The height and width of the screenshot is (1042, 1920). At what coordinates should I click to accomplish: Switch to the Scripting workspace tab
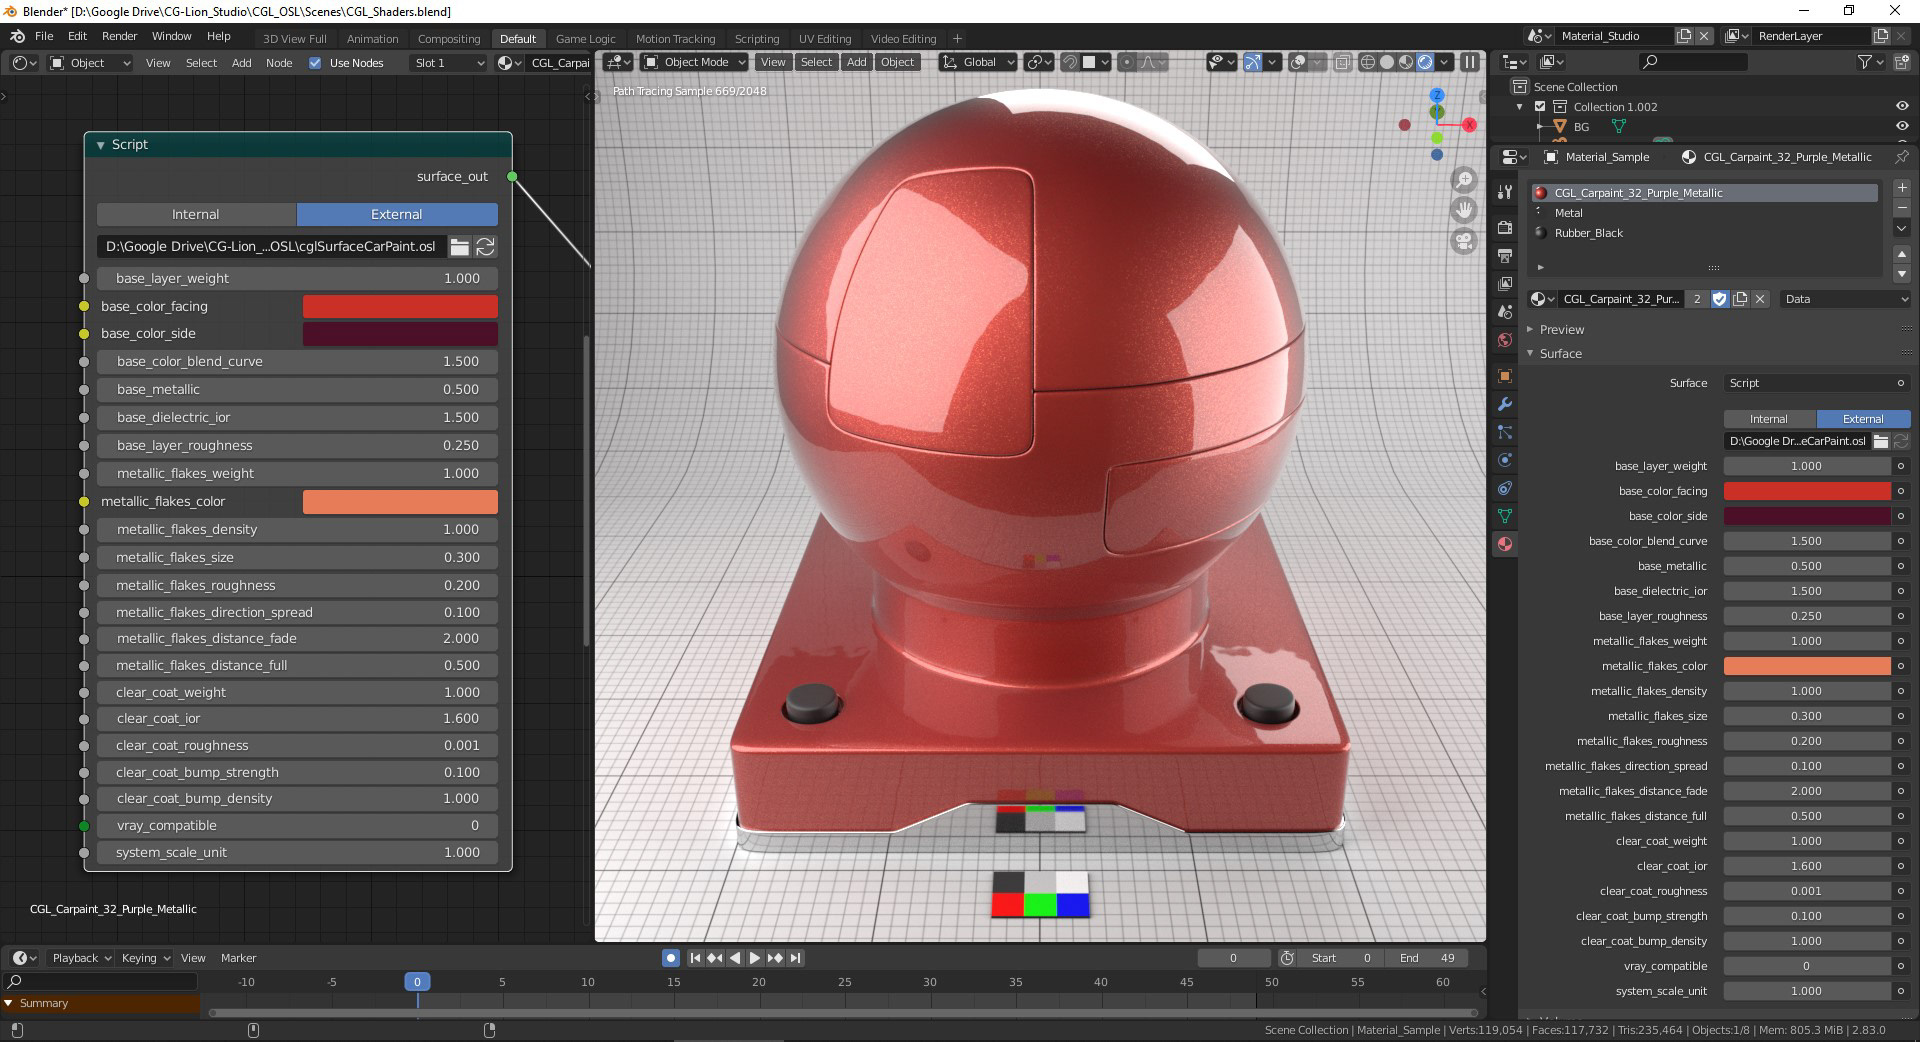[x=757, y=39]
